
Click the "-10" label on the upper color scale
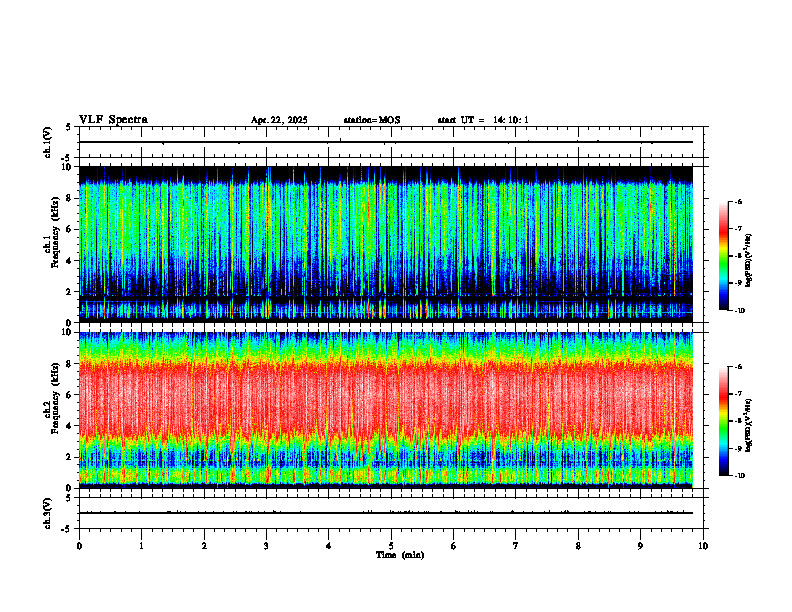739,311
